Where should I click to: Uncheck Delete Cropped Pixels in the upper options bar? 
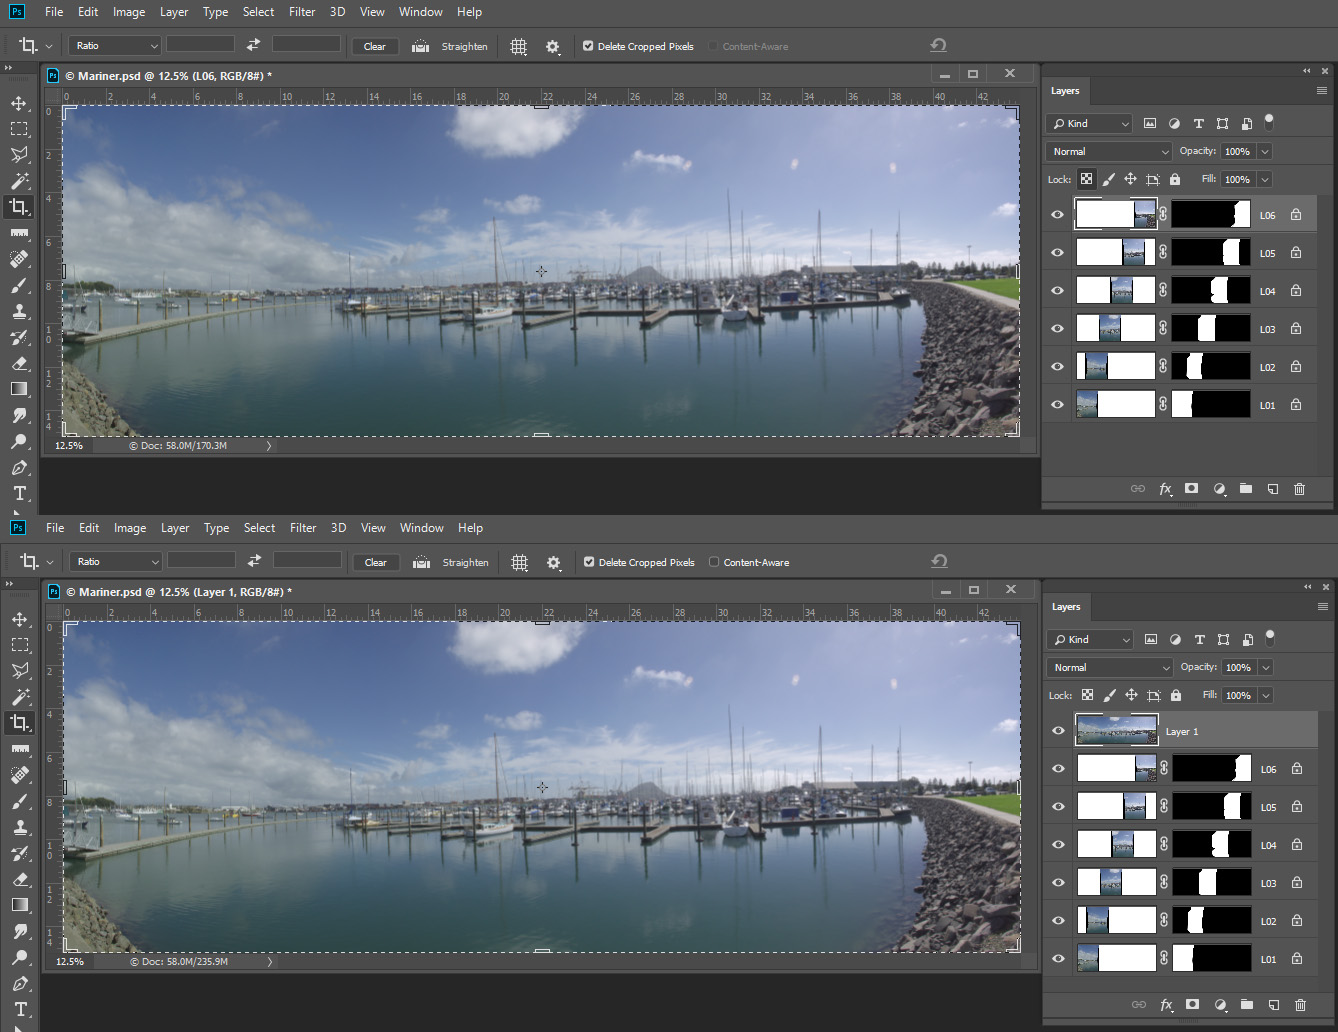click(x=588, y=46)
